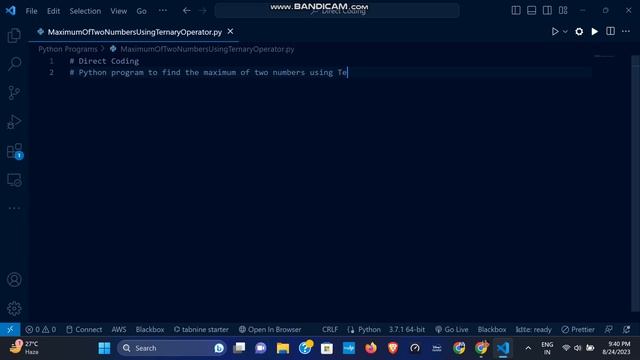The width and height of the screenshot is (640, 360).
Task: Click the tabnine starter status item
Action: tap(201, 329)
